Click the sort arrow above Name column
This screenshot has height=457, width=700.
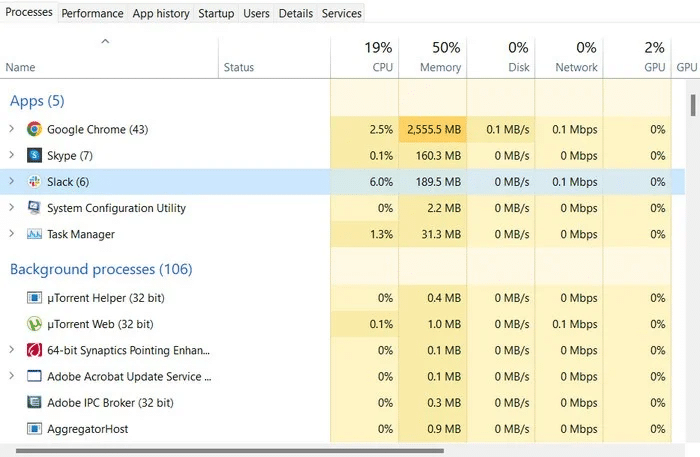point(105,42)
